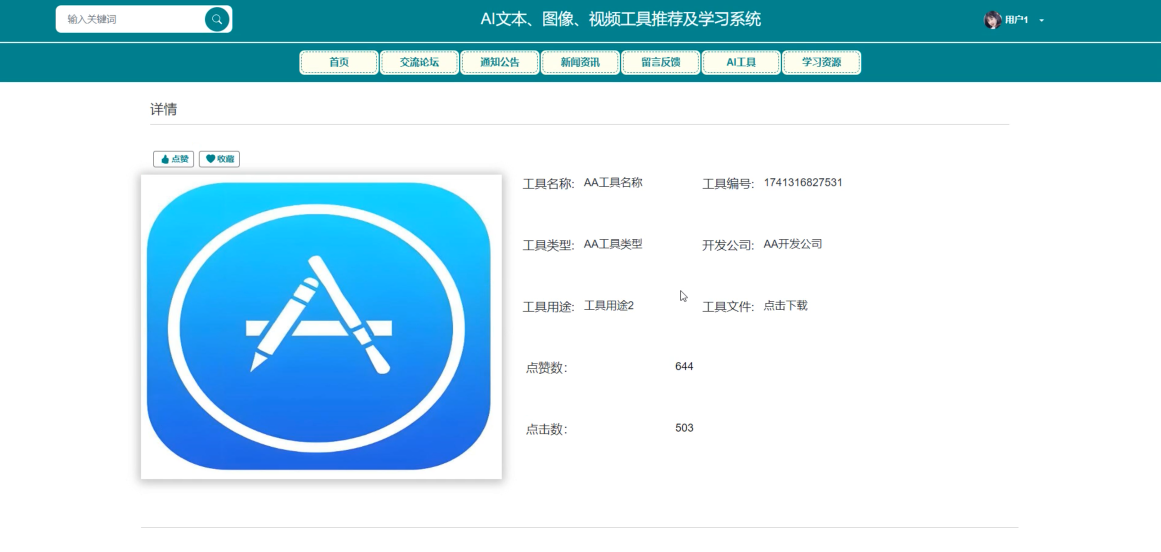1161x552 pixels.
Task: Click the 点击数 label
Action: (x=547, y=429)
